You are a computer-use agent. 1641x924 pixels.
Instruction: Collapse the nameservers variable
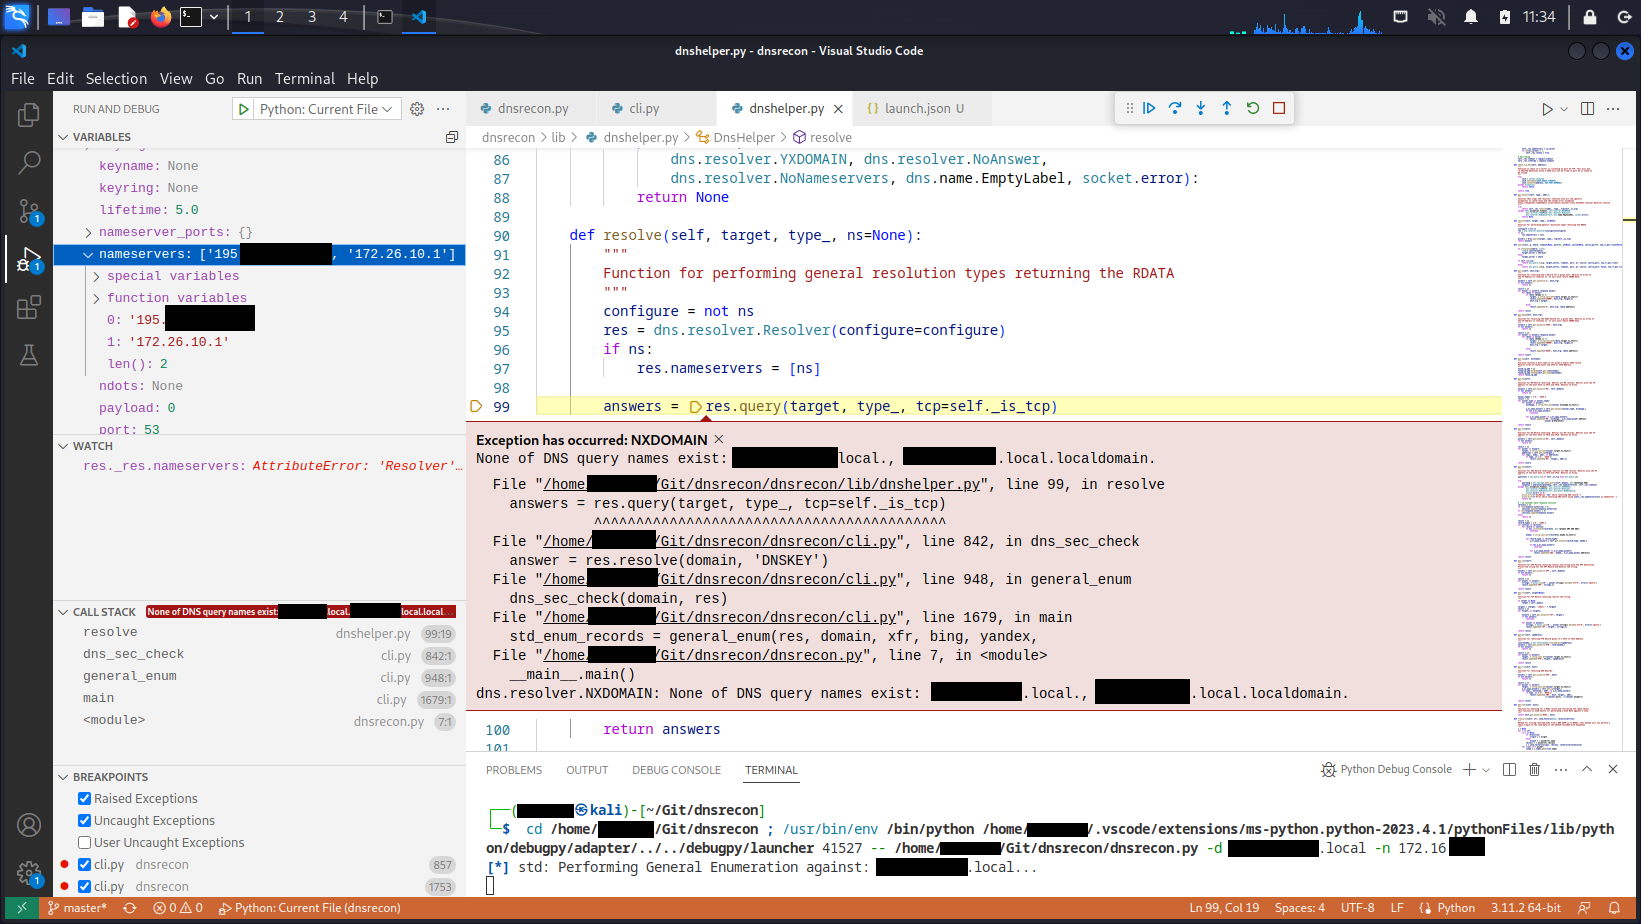pos(89,253)
